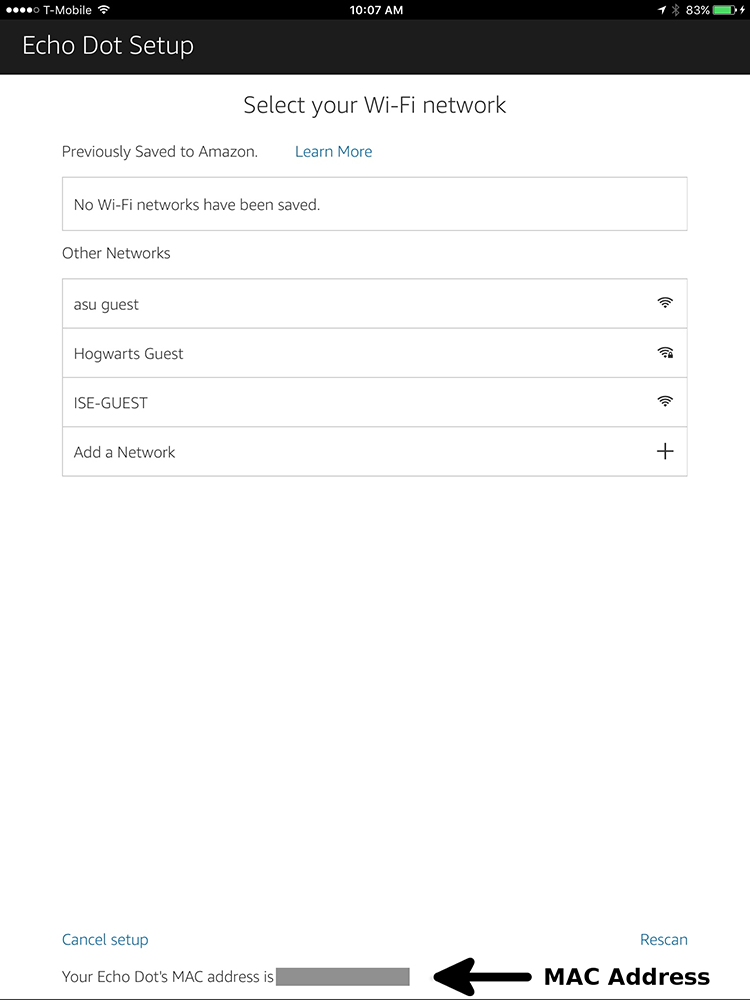Image resolution: width=750 pixels, height=1000 pixels.
Task: Tap the Echo Dot Setup title bar
Action: 107,45
